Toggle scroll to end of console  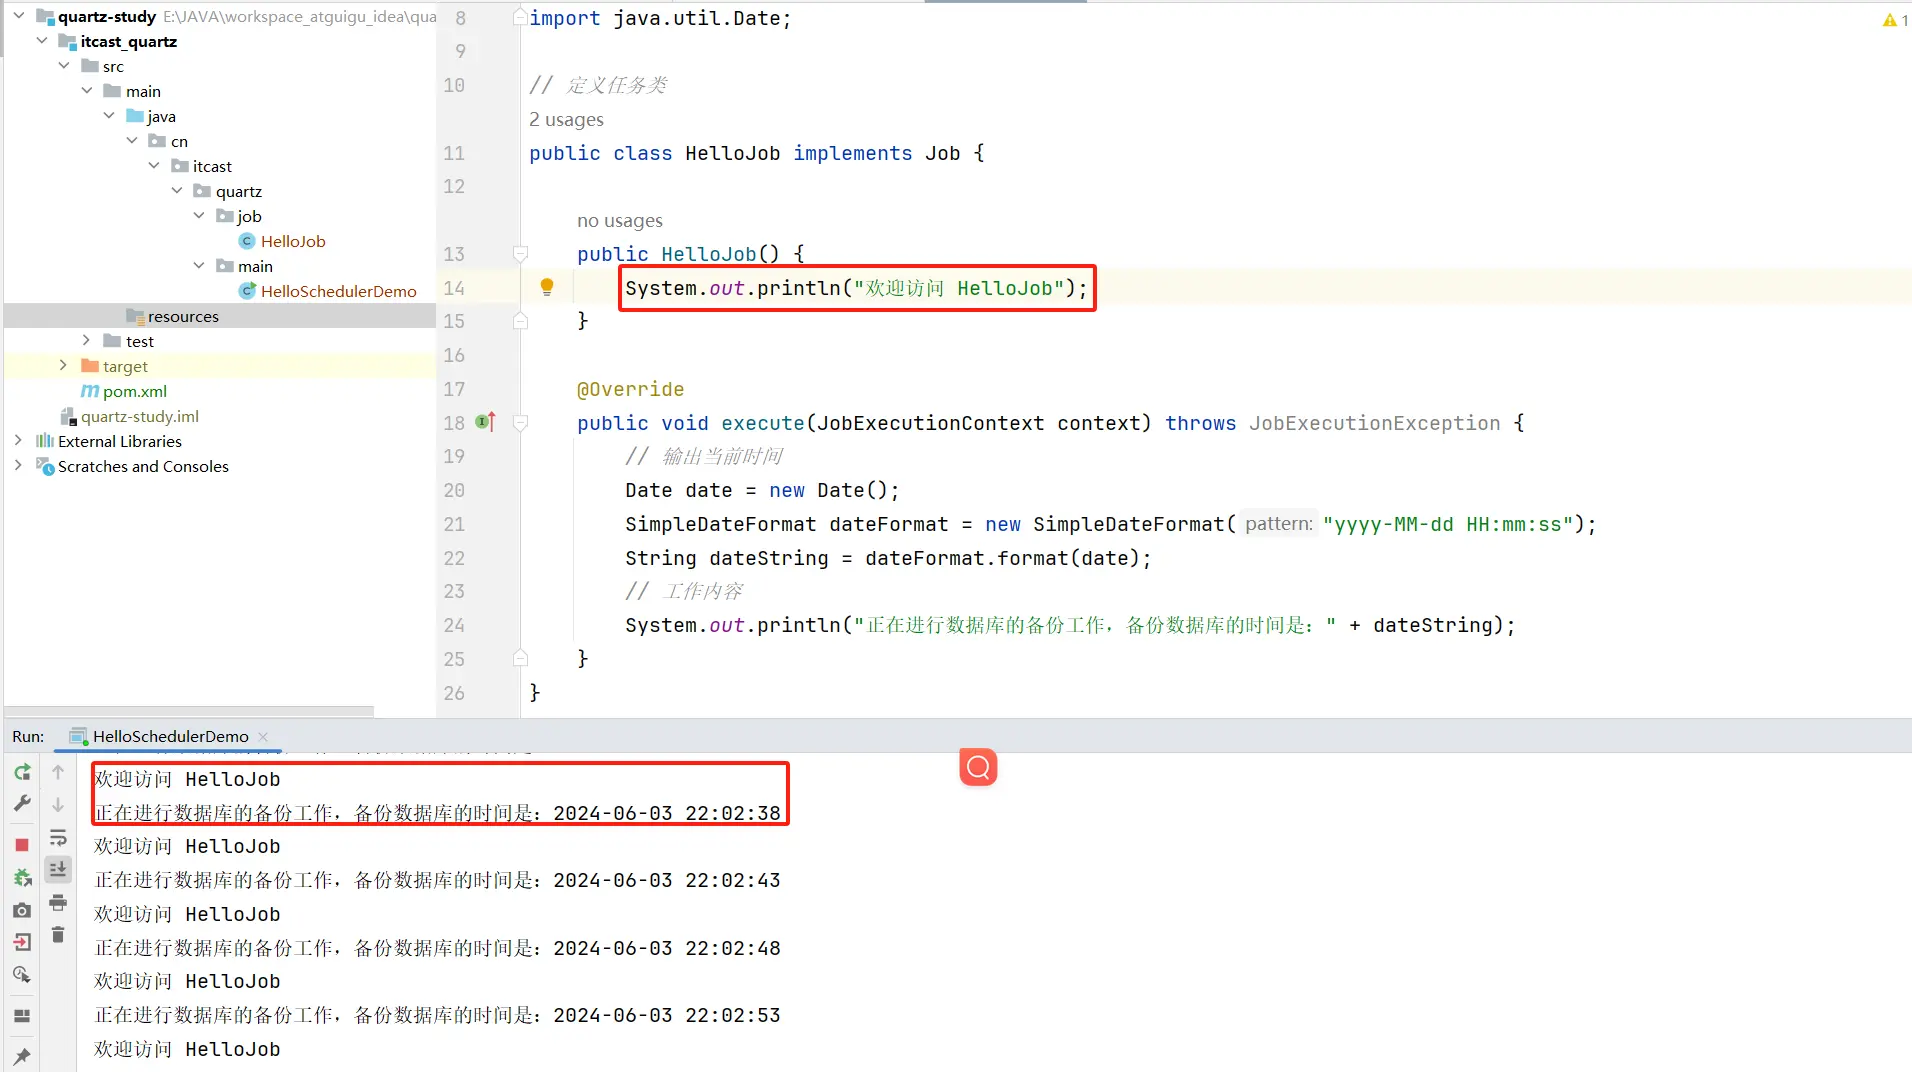coord(58,870)
